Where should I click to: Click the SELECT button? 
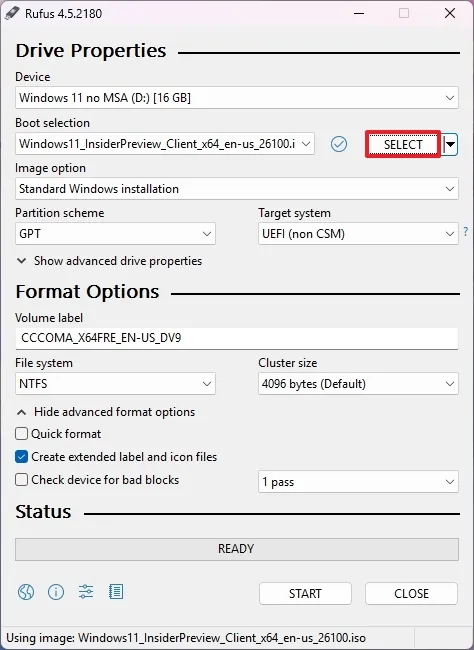click(403, 145)
